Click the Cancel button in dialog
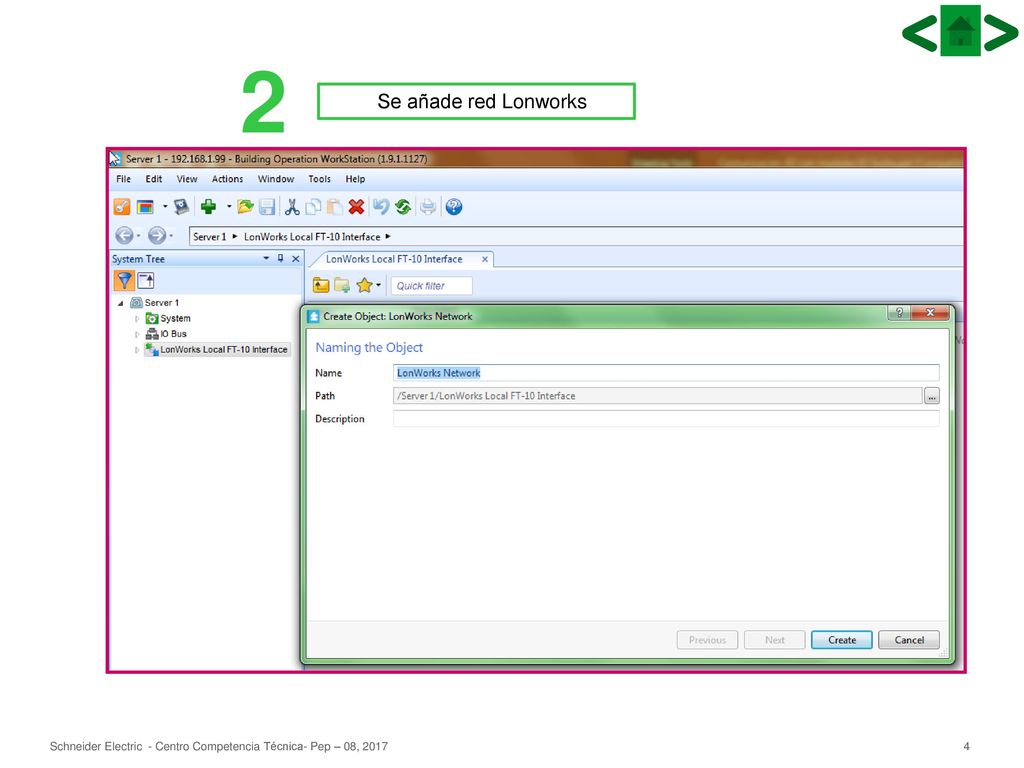Screen dimensions: 1024x768 pos(909,640)
